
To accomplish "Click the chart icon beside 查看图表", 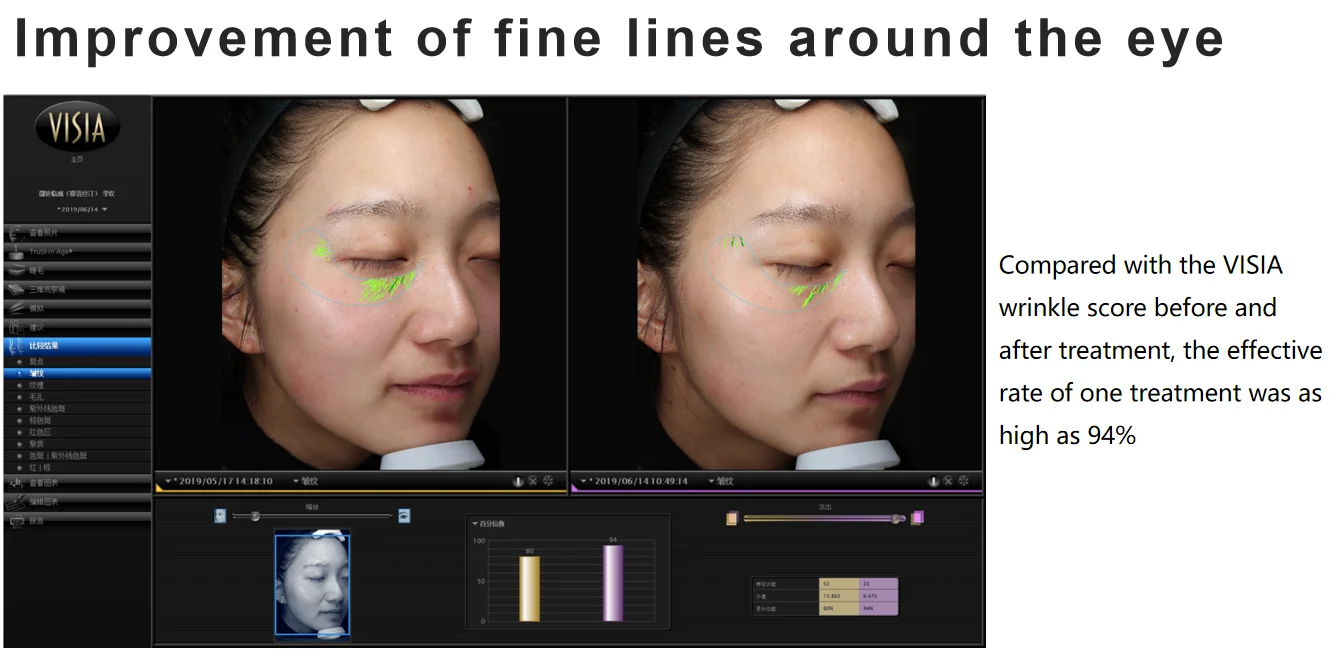I will [16, 482].
